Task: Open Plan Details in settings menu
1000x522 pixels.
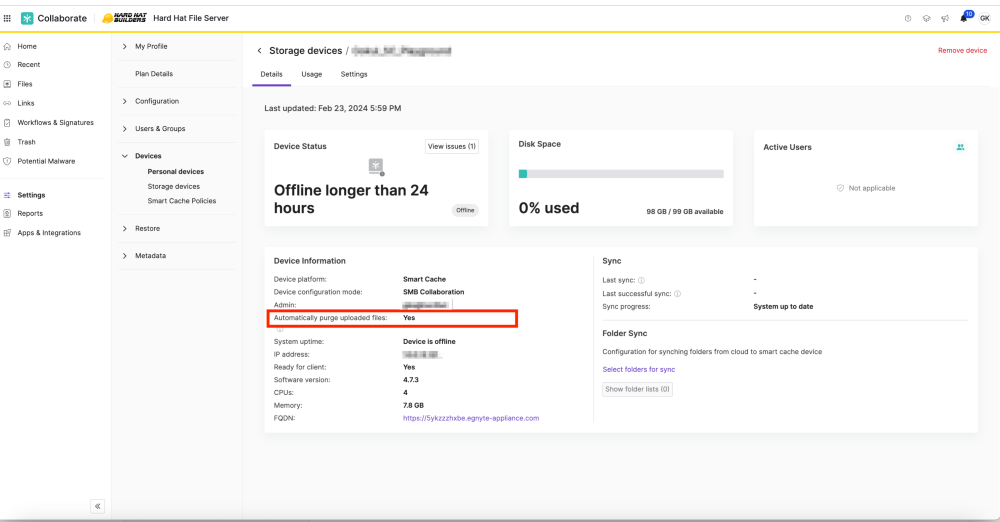Action: (154, 73)
